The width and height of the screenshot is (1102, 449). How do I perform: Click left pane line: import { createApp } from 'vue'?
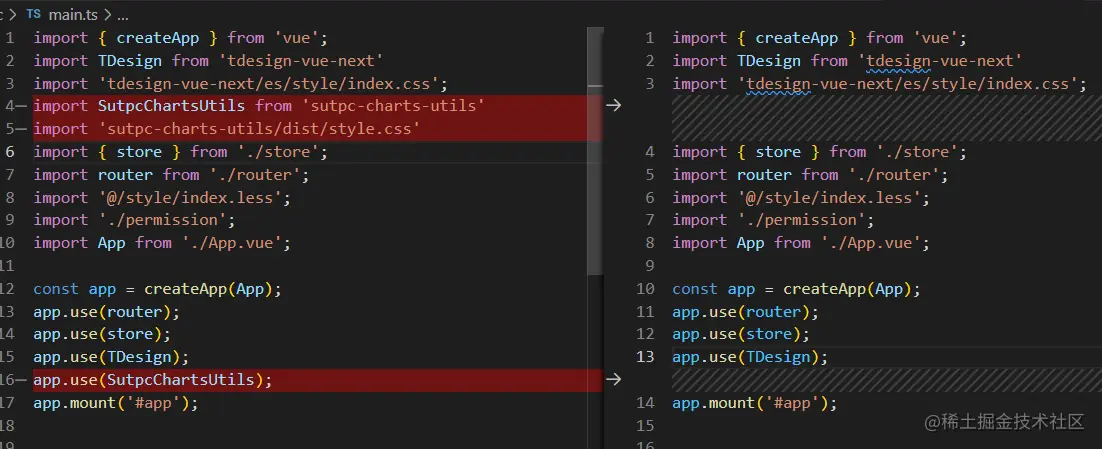tap(181, 38)
